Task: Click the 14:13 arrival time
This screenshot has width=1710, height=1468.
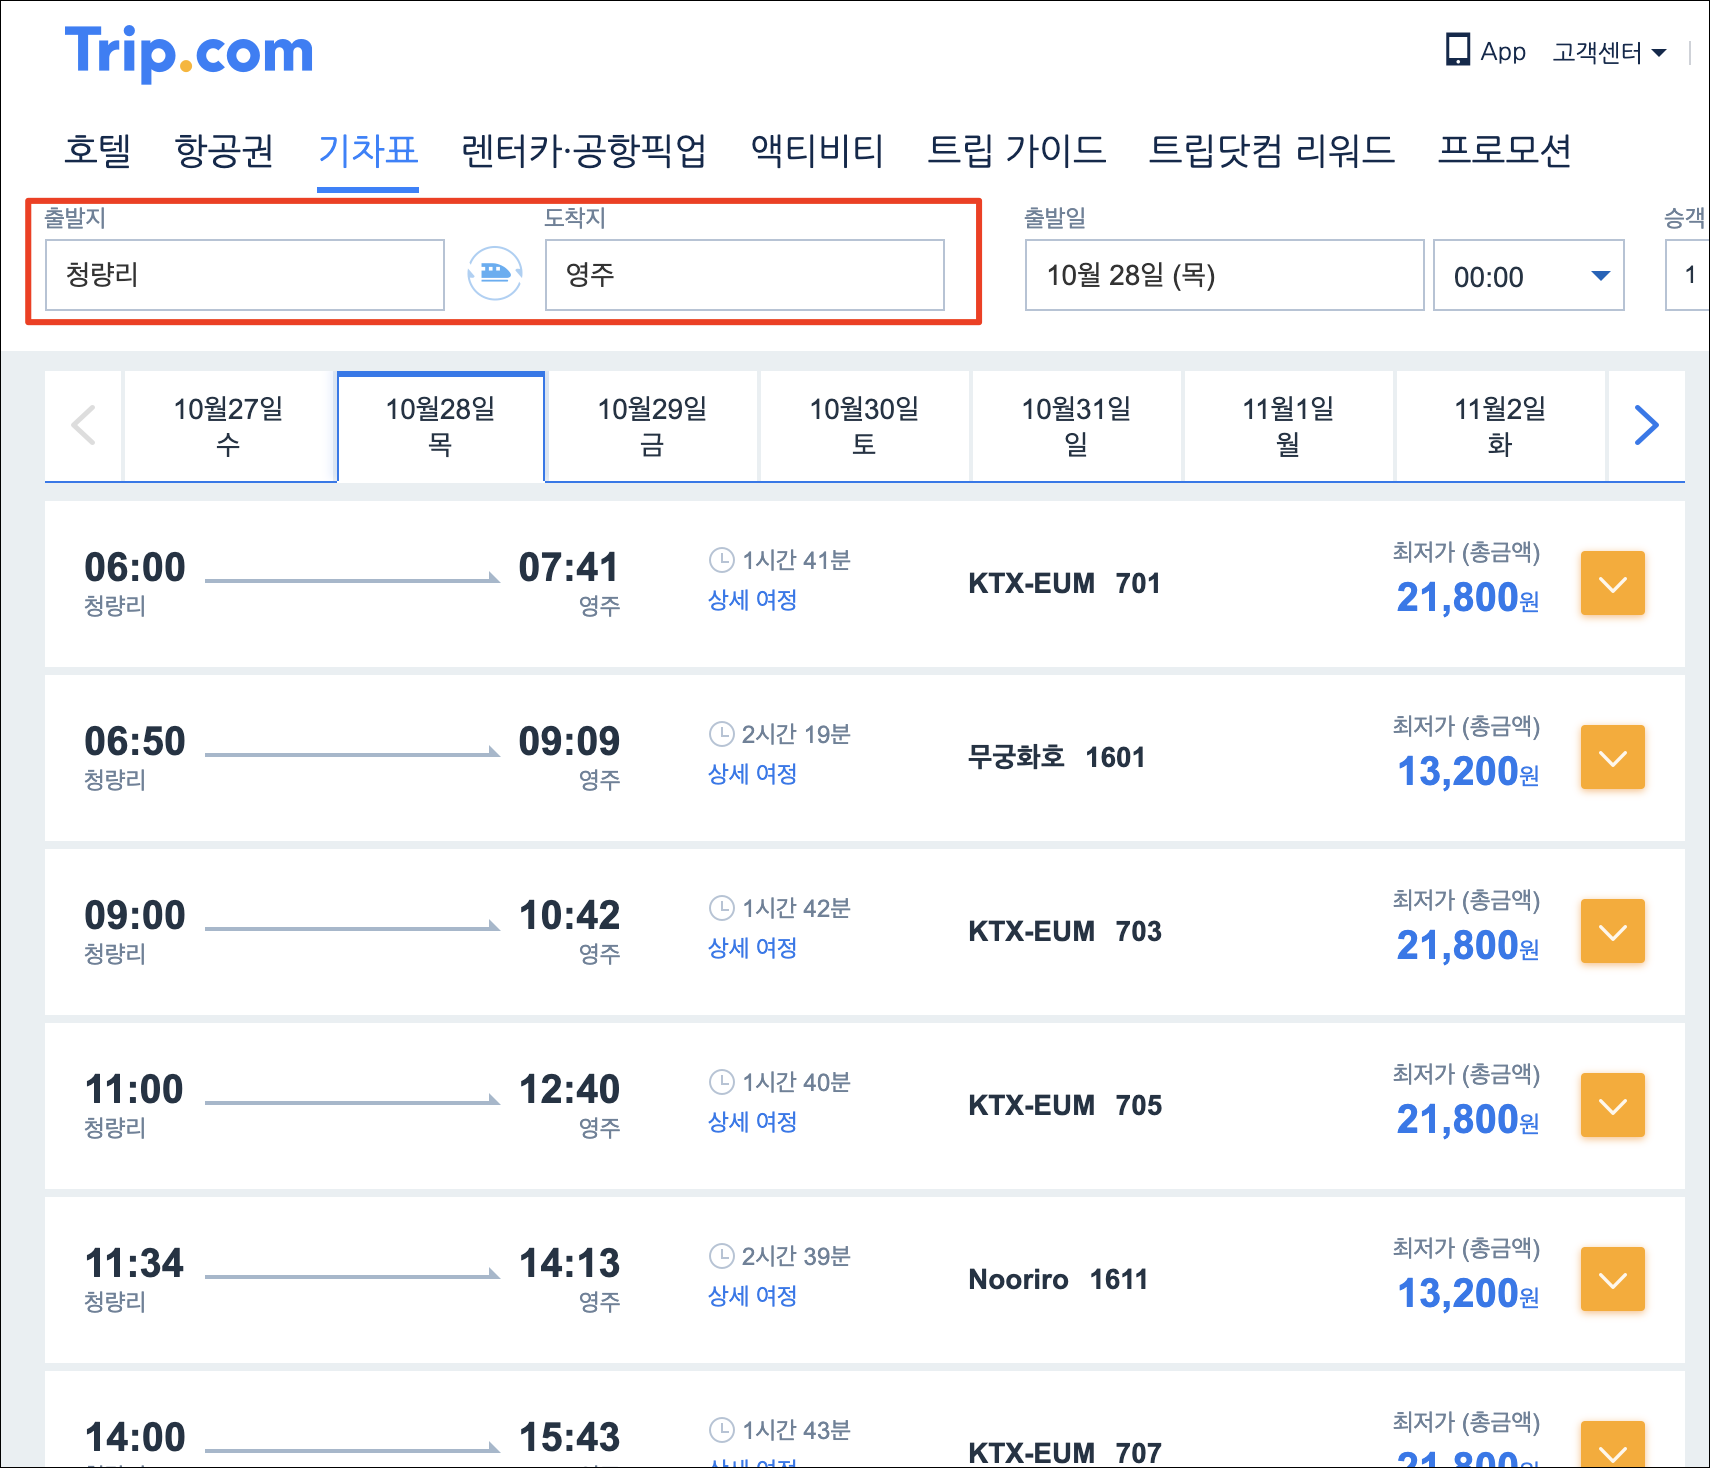Action: click(x=569, y=1263)
